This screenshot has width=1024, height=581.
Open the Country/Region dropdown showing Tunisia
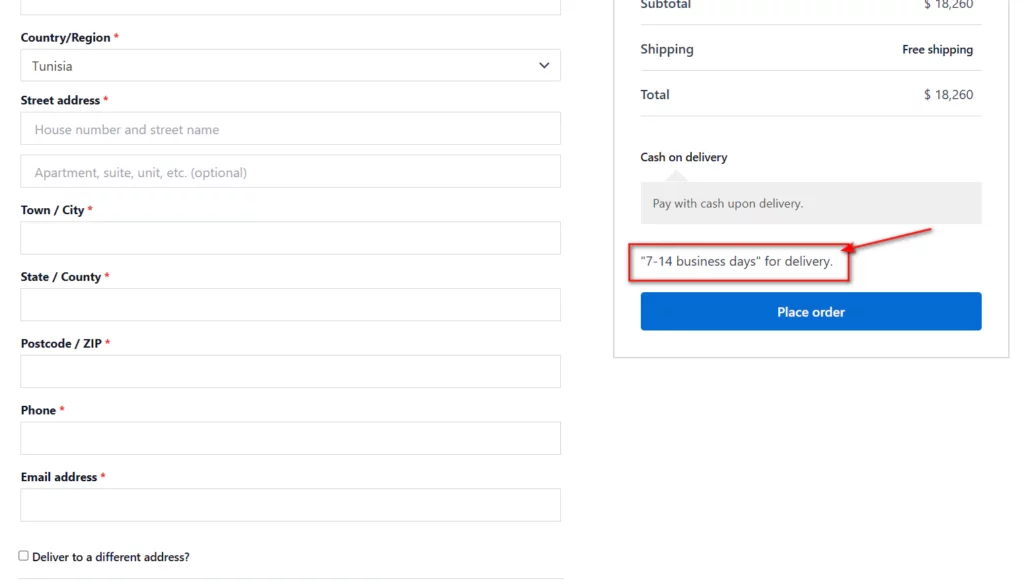(290, 65)
